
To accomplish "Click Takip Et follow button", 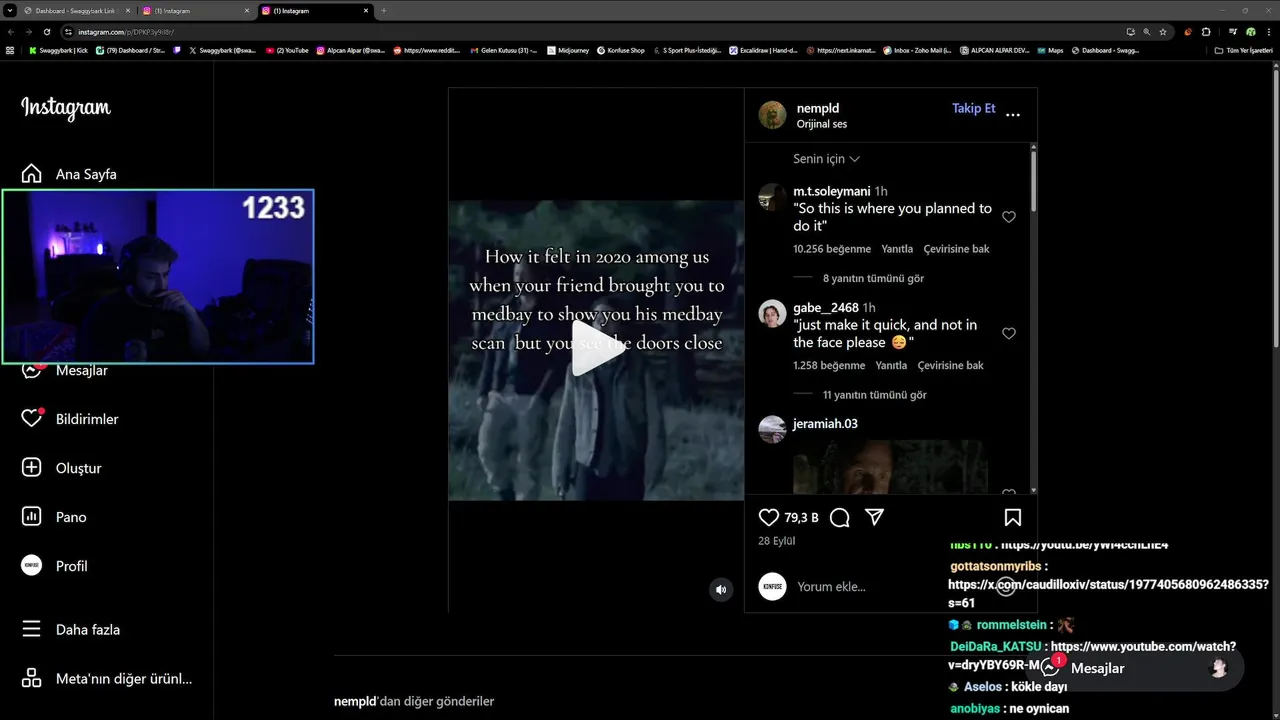I will pyautogui.click(x=973, y=108).
